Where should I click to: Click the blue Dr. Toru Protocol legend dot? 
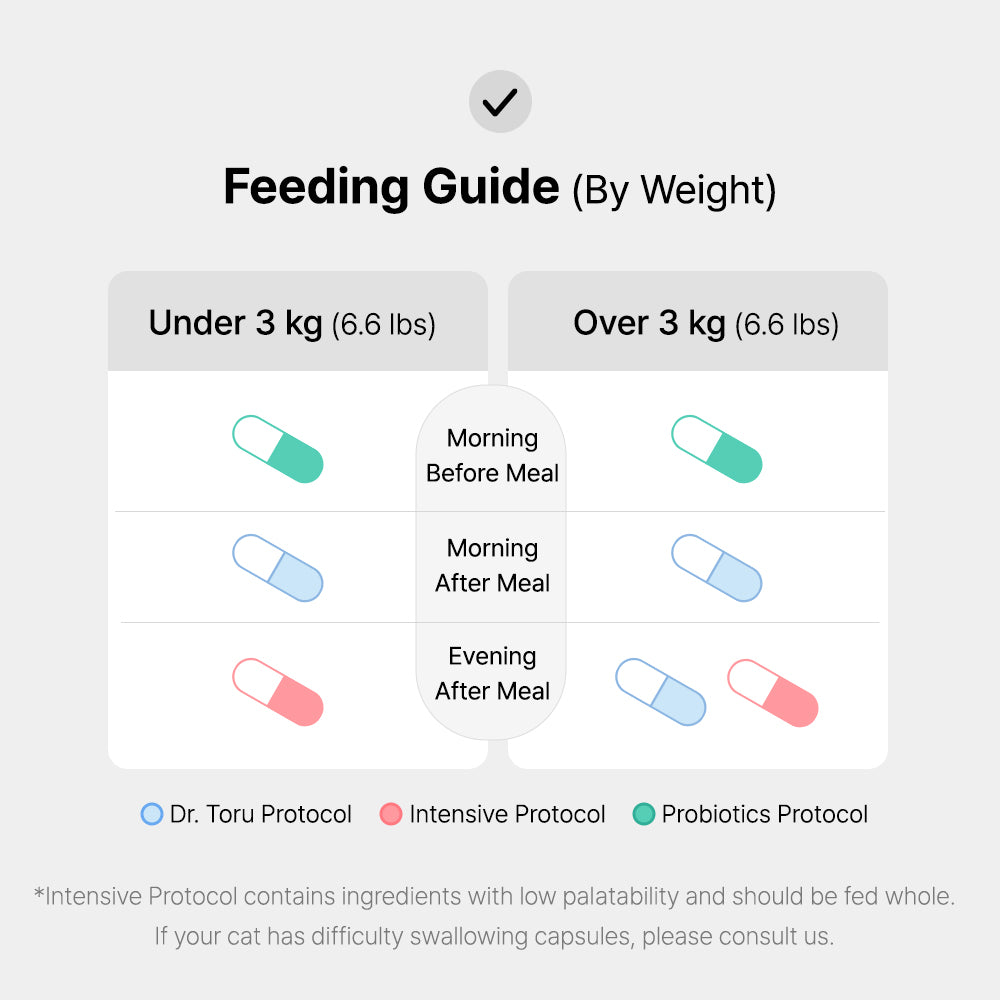coord(152,815)
